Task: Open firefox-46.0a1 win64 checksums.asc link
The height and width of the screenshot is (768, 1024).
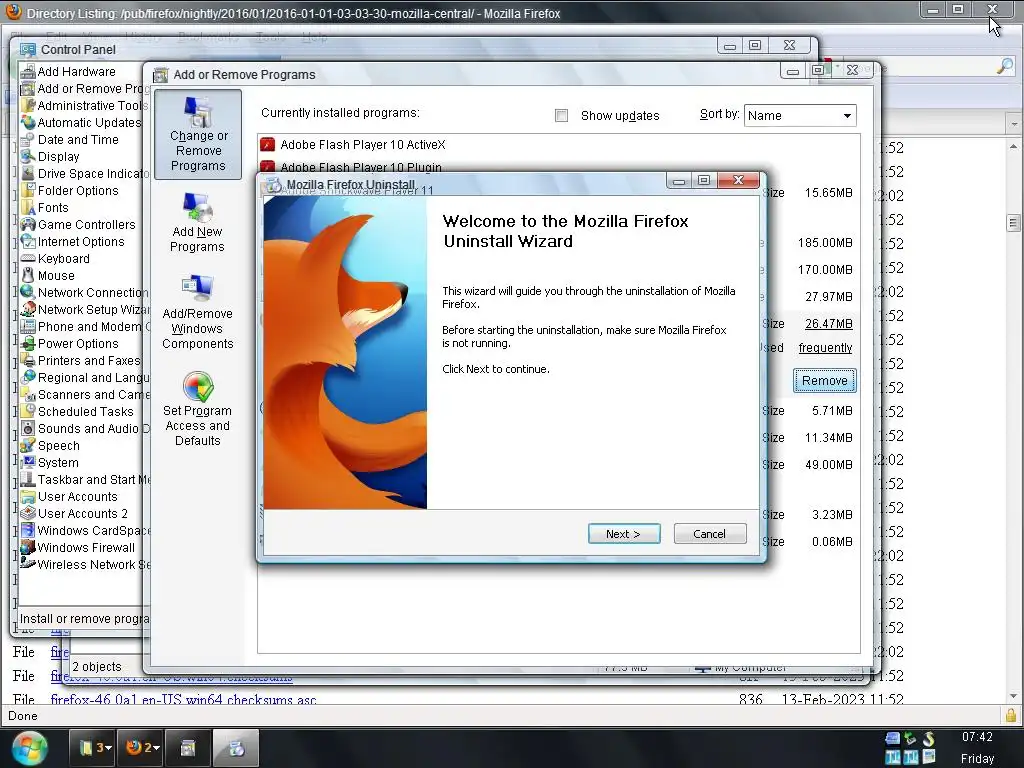Action: (x=184, y=699)
